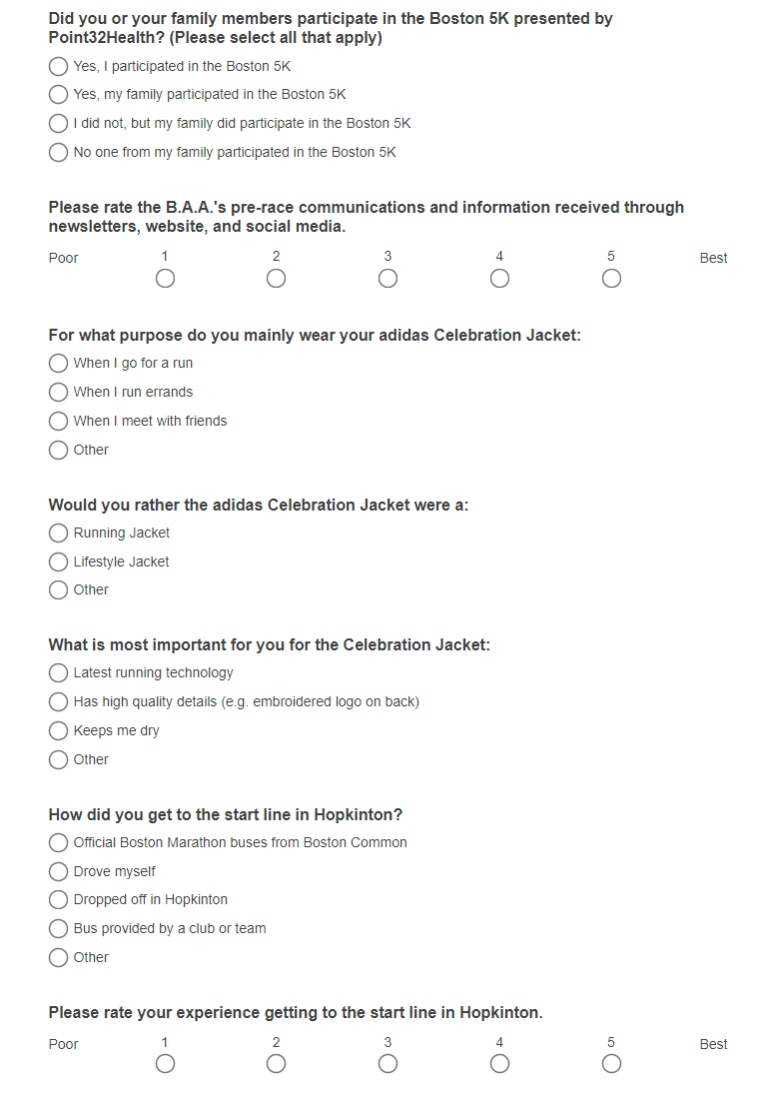
Task: Select "Yes, I participated in the Boston 5K"
Action: [58, 67]
